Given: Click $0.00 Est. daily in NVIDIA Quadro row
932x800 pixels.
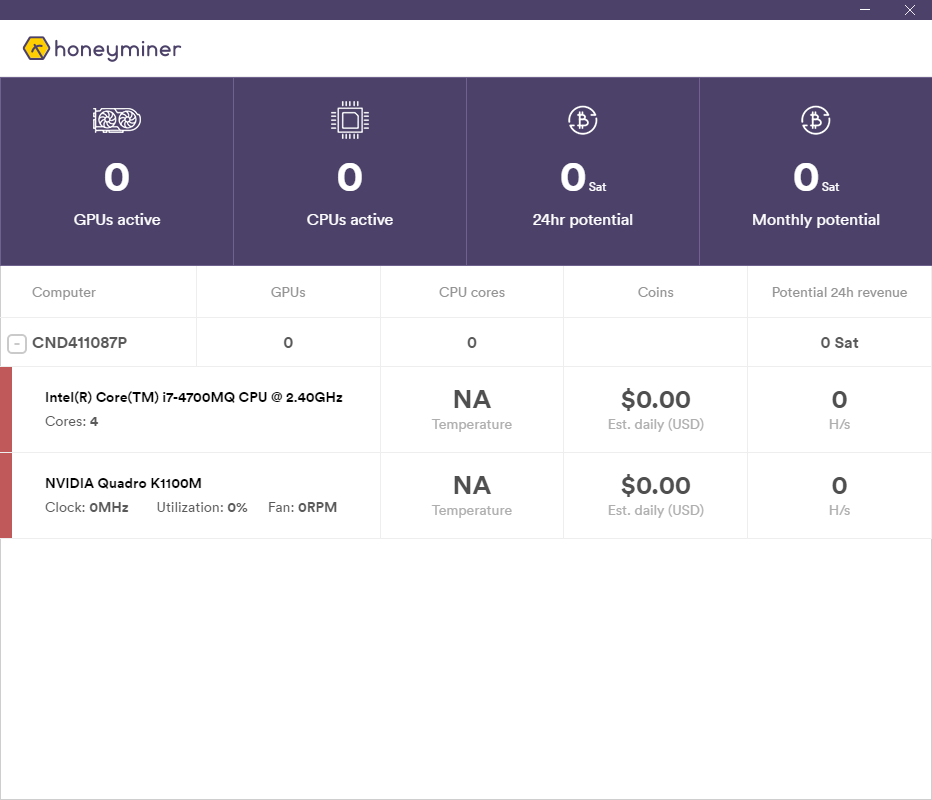Looking at the screenshot, I should 656,496.
